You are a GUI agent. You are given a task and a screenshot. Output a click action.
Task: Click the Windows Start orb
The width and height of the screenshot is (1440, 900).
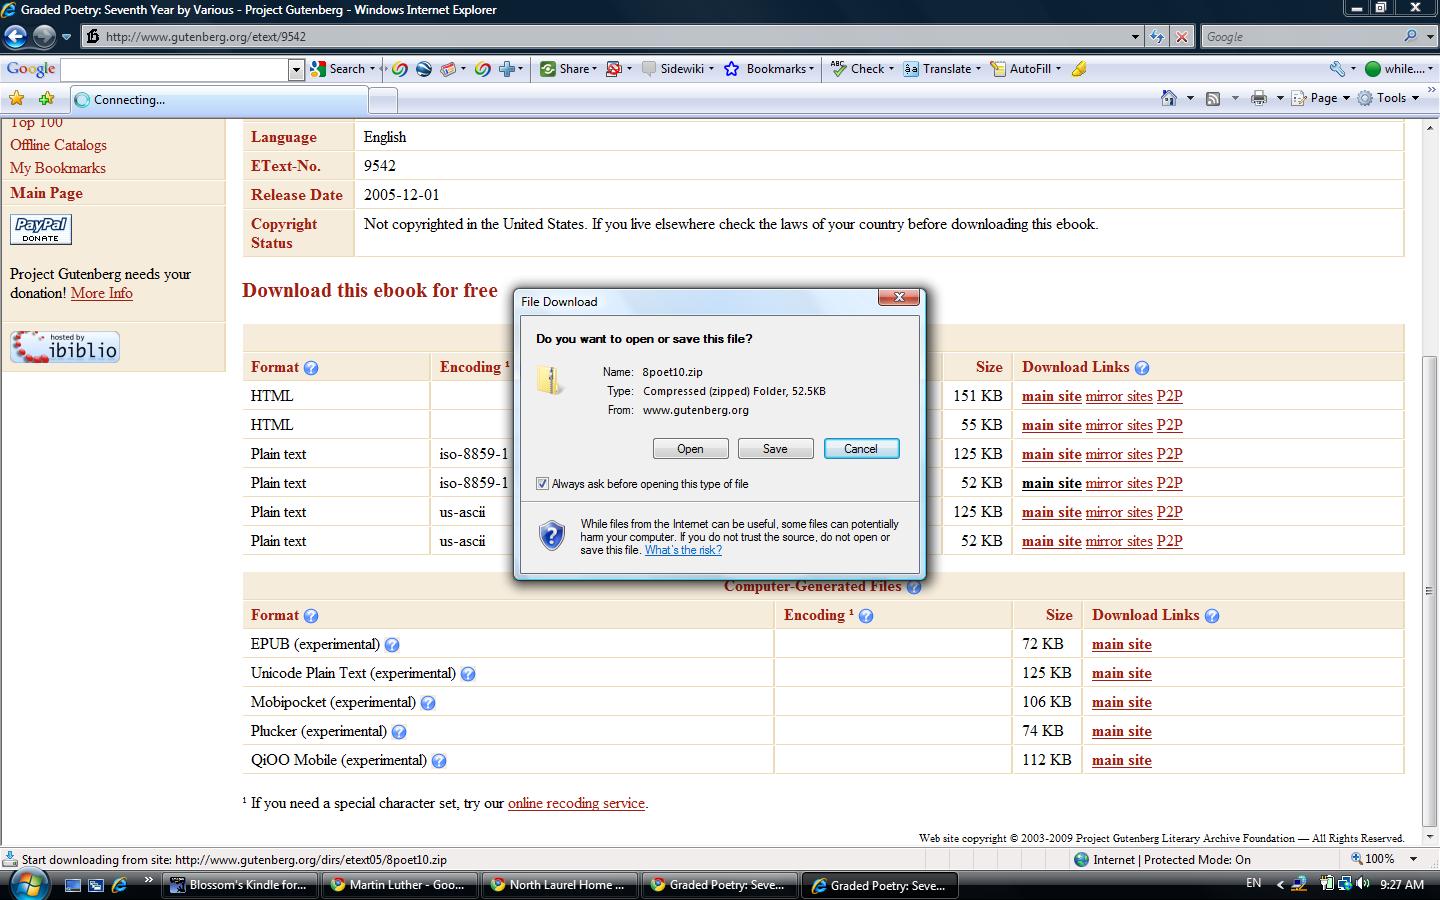[27, 884]
